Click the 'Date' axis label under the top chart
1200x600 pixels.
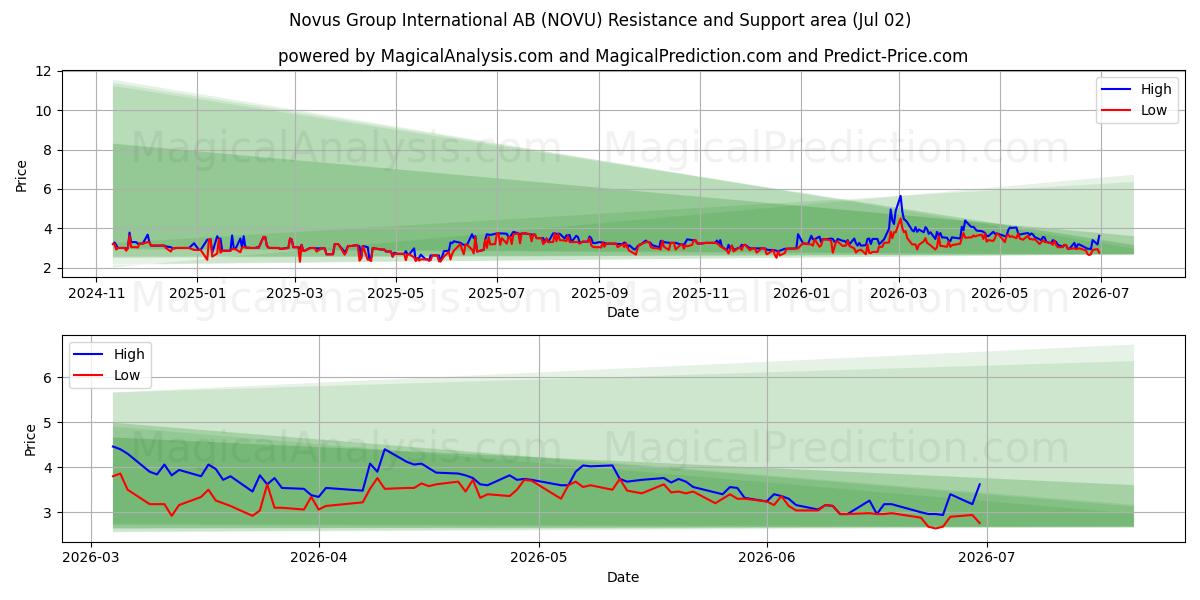(623, 313)
